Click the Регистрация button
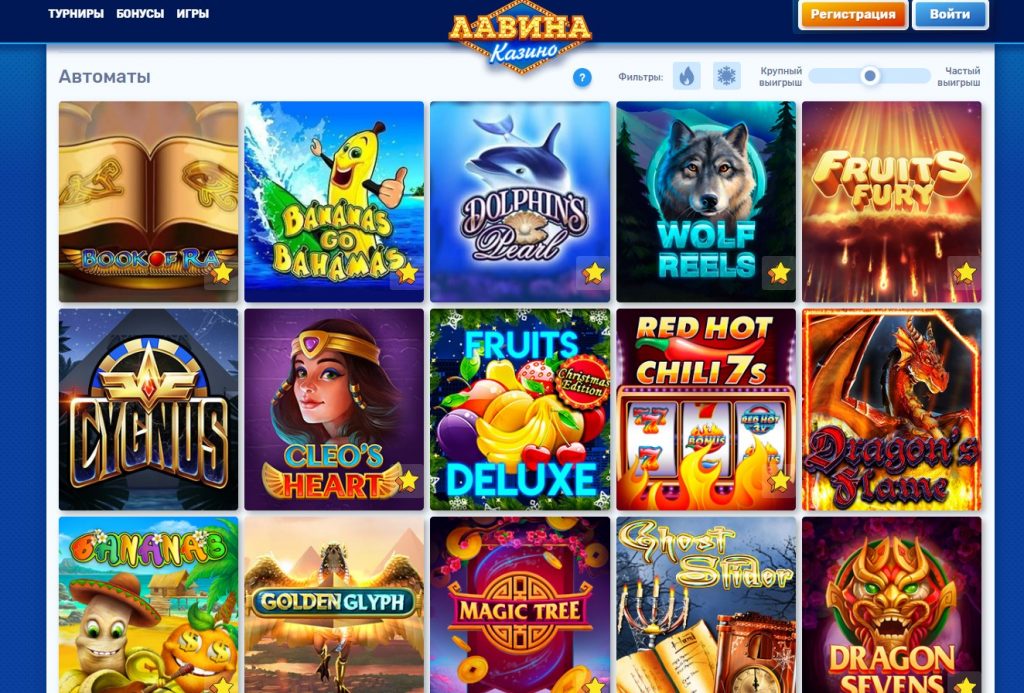This screenshot has width=1024, height=693. 853,14
